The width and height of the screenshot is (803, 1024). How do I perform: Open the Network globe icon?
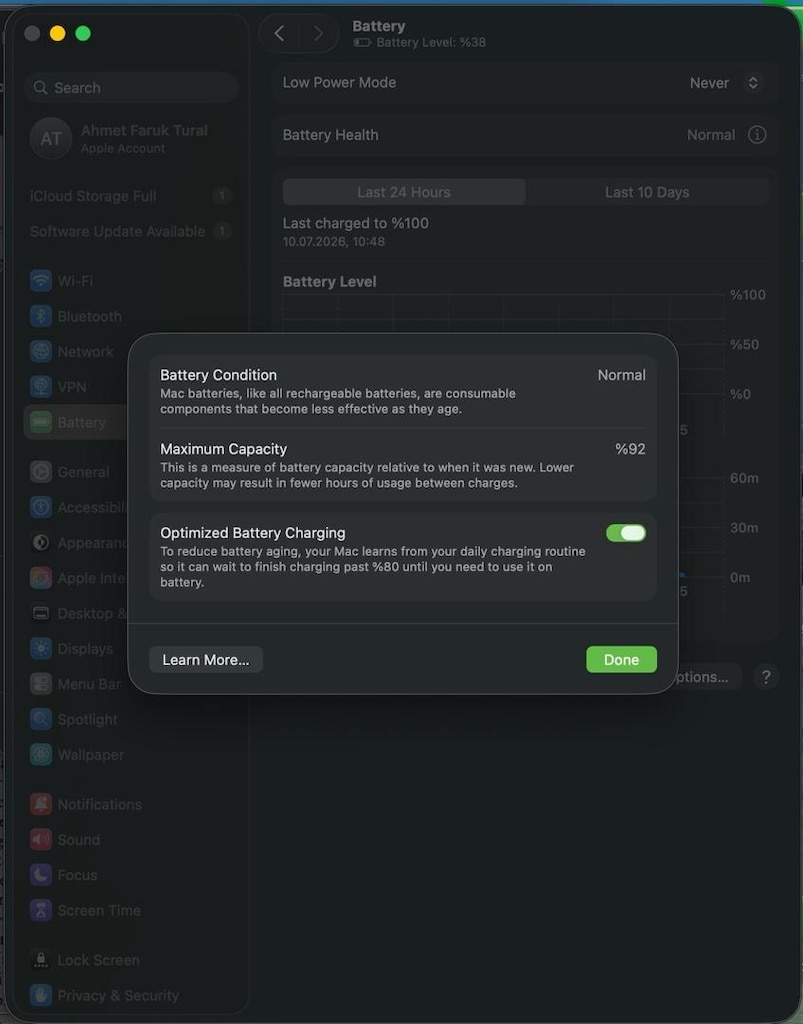coord(40,351)
